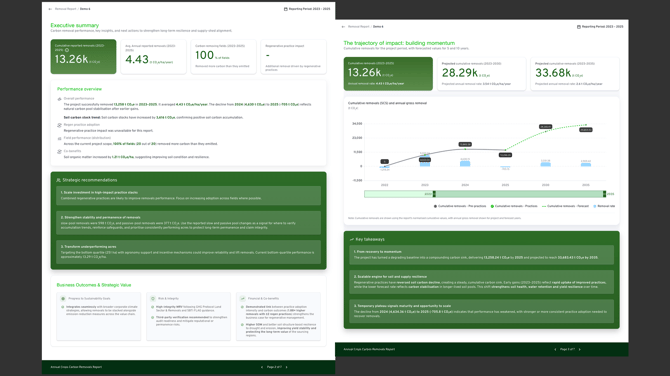
Task: Click 2026 removal rate bar in chart
Action: click(546, 164)
